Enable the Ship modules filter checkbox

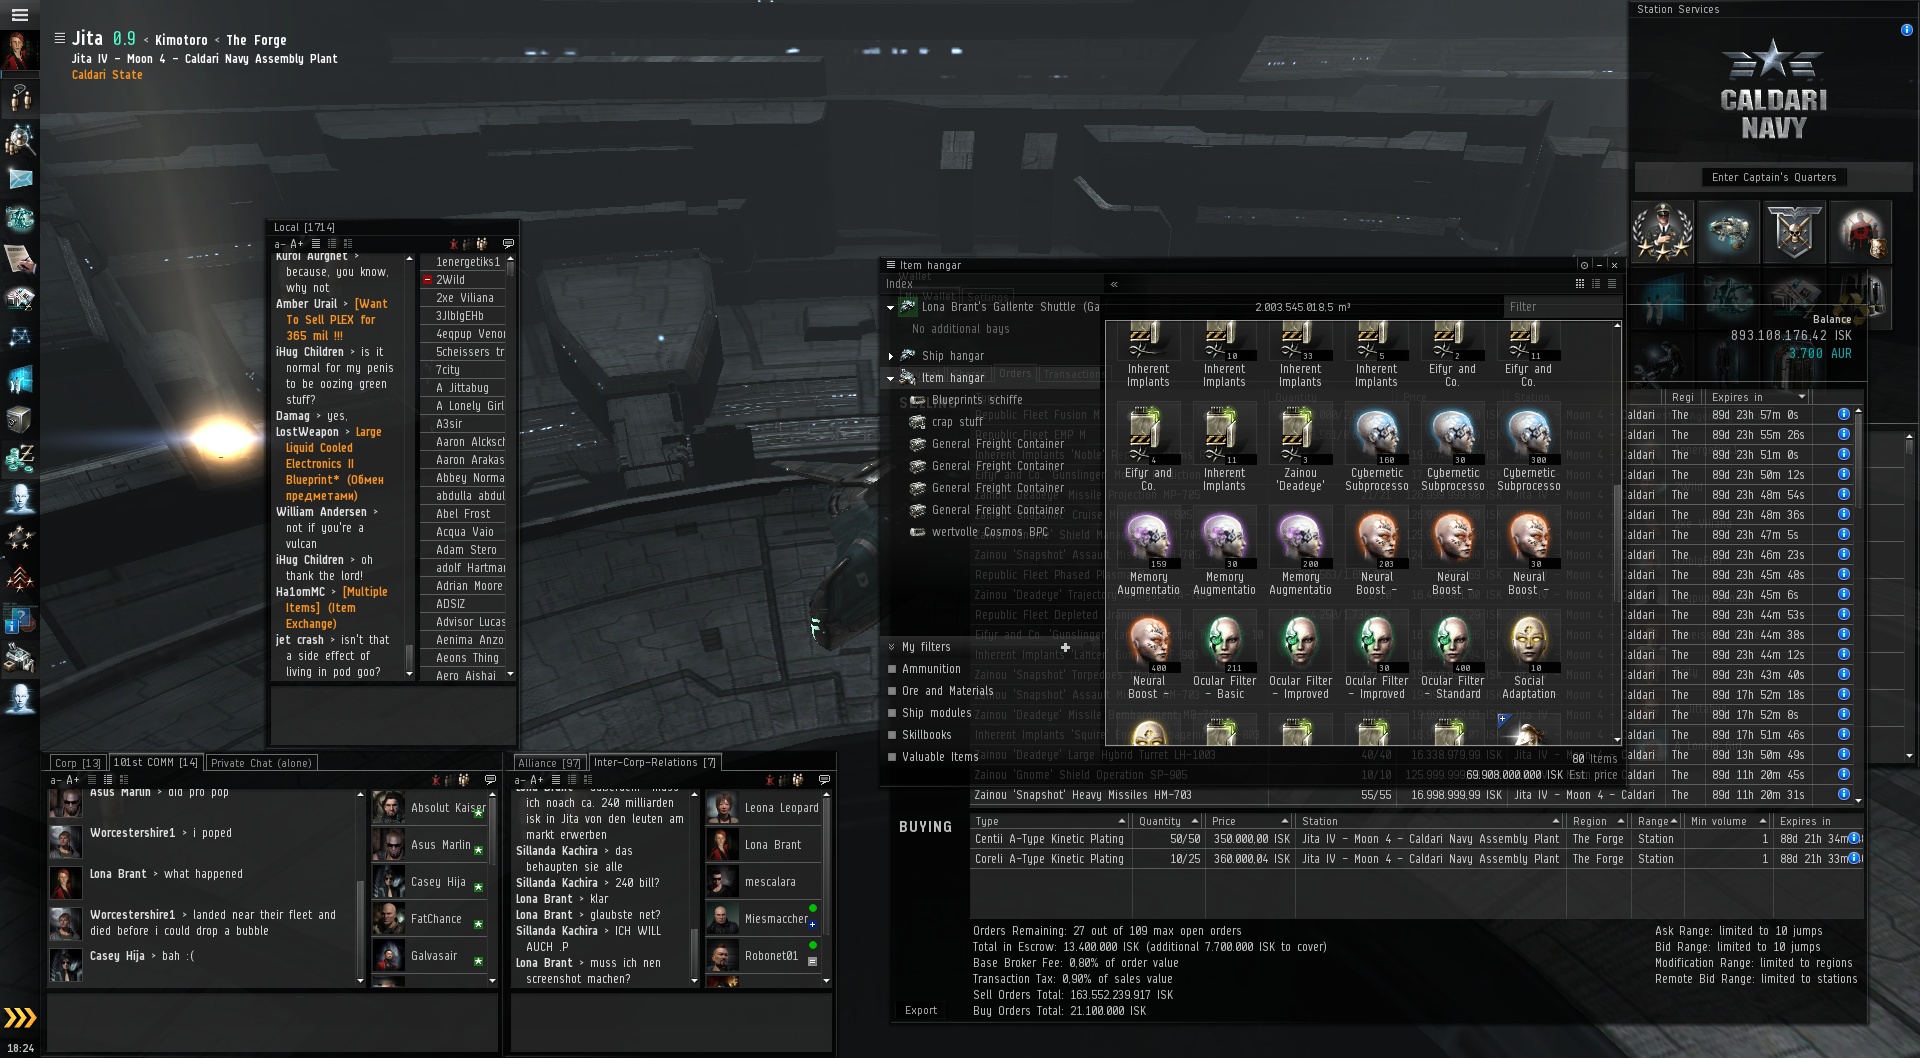[x=893, y=713]
